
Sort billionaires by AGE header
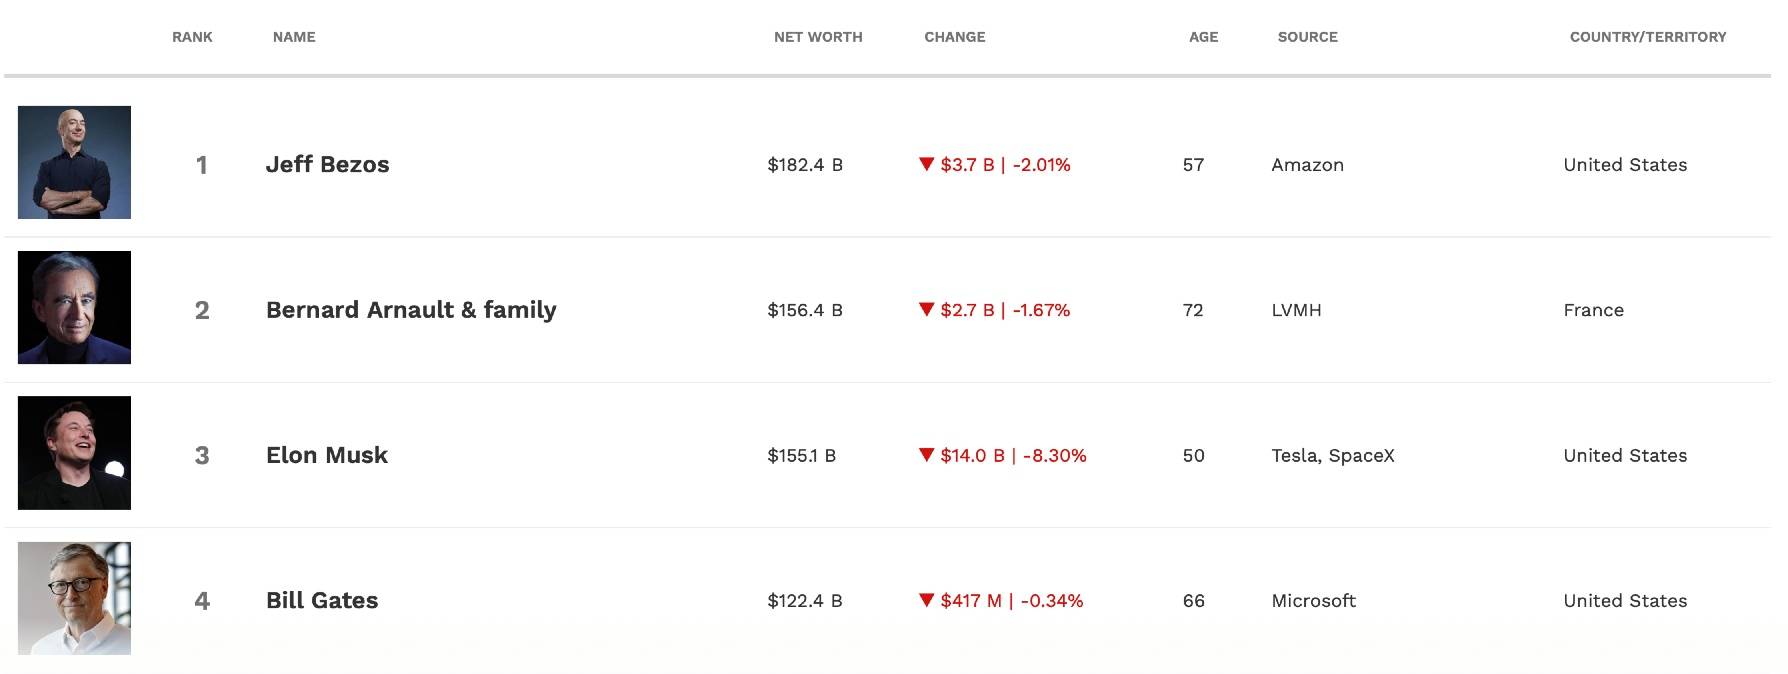point(1203,37)
